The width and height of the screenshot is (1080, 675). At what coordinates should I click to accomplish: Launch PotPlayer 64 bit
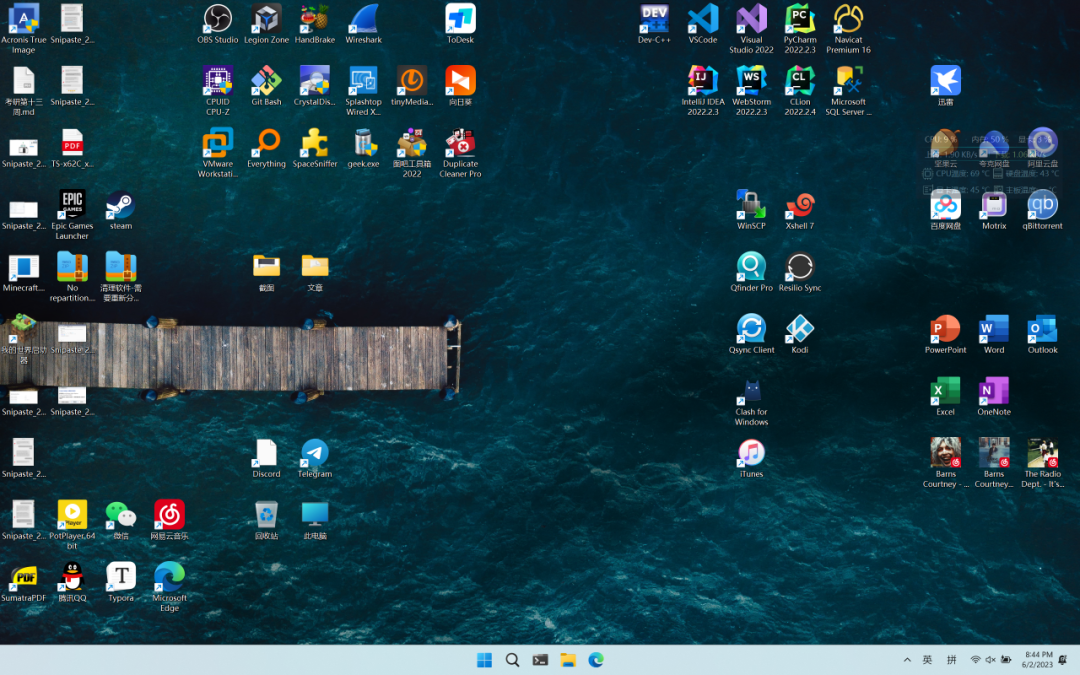tap(72, 525)
